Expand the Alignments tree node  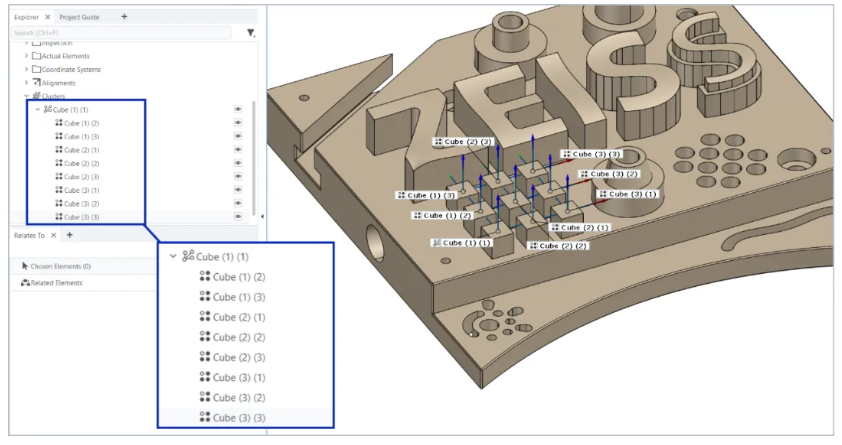[x=26, y=83]
